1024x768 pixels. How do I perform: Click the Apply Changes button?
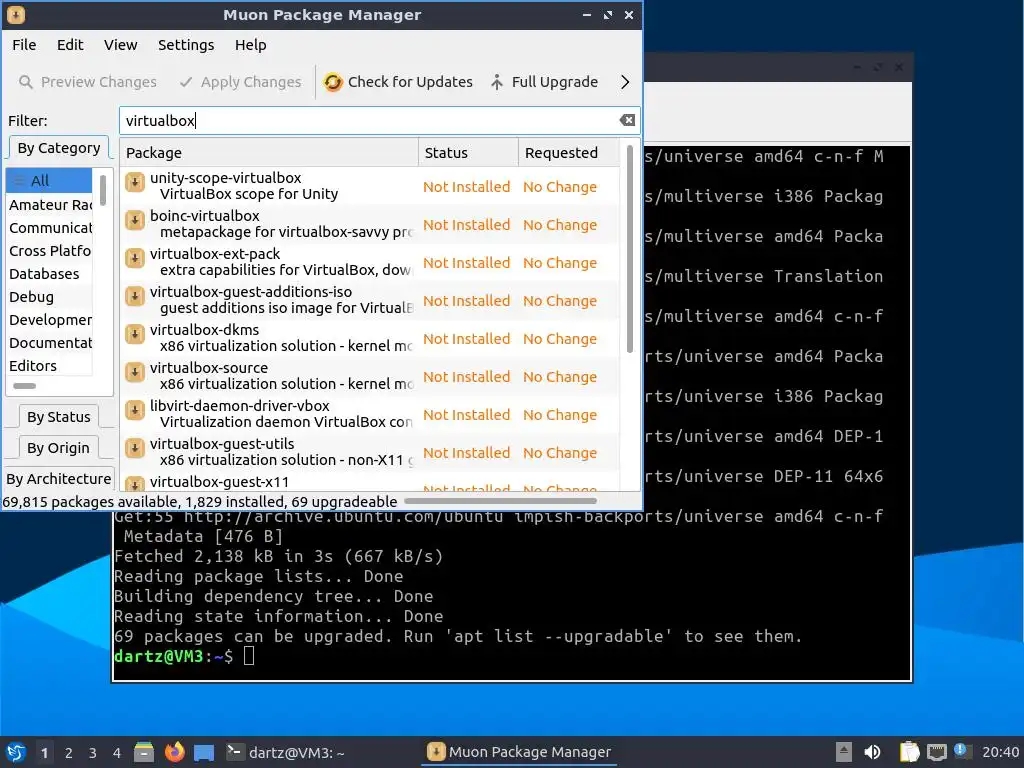point(240,82)
